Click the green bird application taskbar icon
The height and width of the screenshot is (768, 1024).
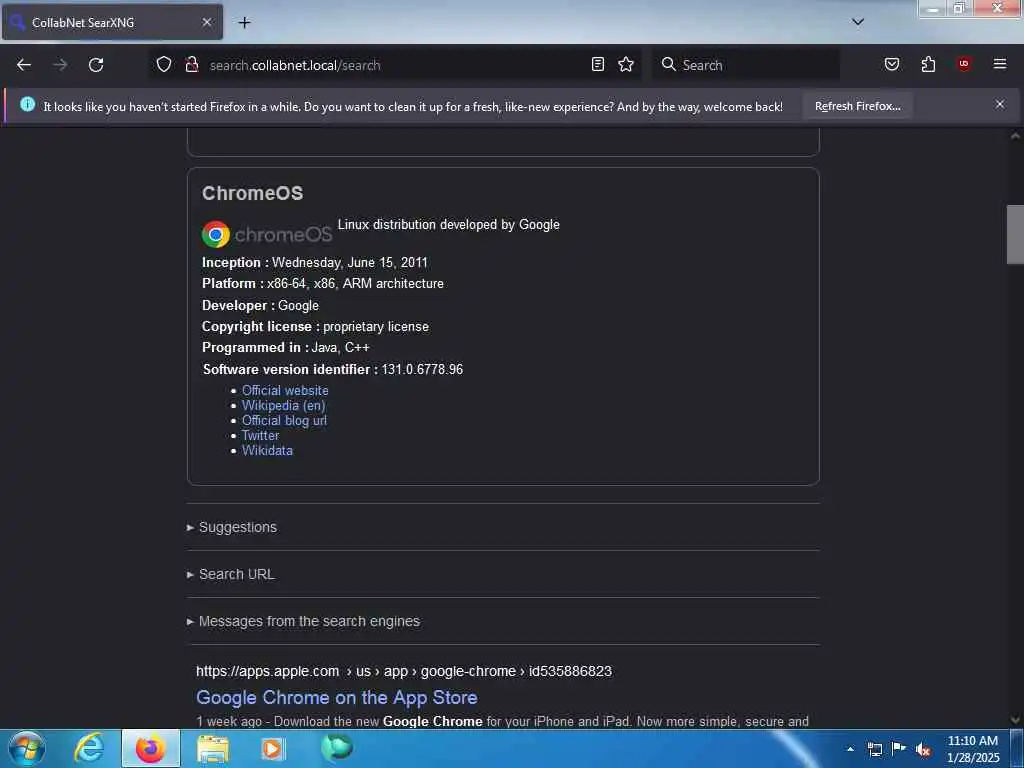(x=337, y=748)
